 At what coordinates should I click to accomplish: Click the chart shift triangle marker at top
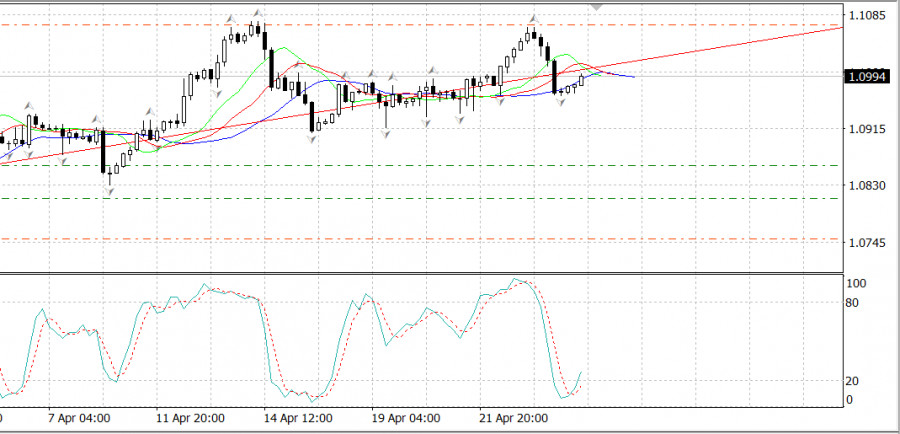click(597, 7)
